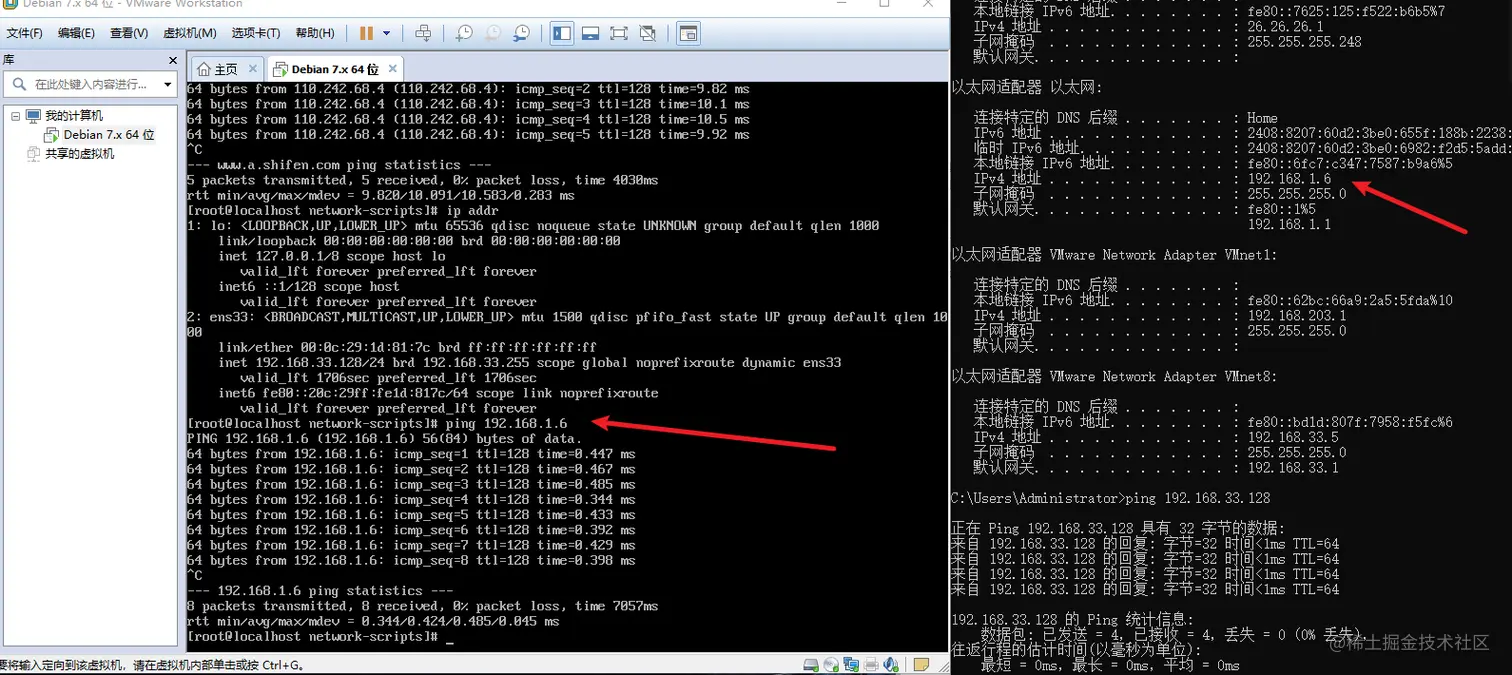The height and width of the screenshot is (675, 1512).
Task: Click the revert to snapshot toolbar icon
Action: (x=493, y=33)
